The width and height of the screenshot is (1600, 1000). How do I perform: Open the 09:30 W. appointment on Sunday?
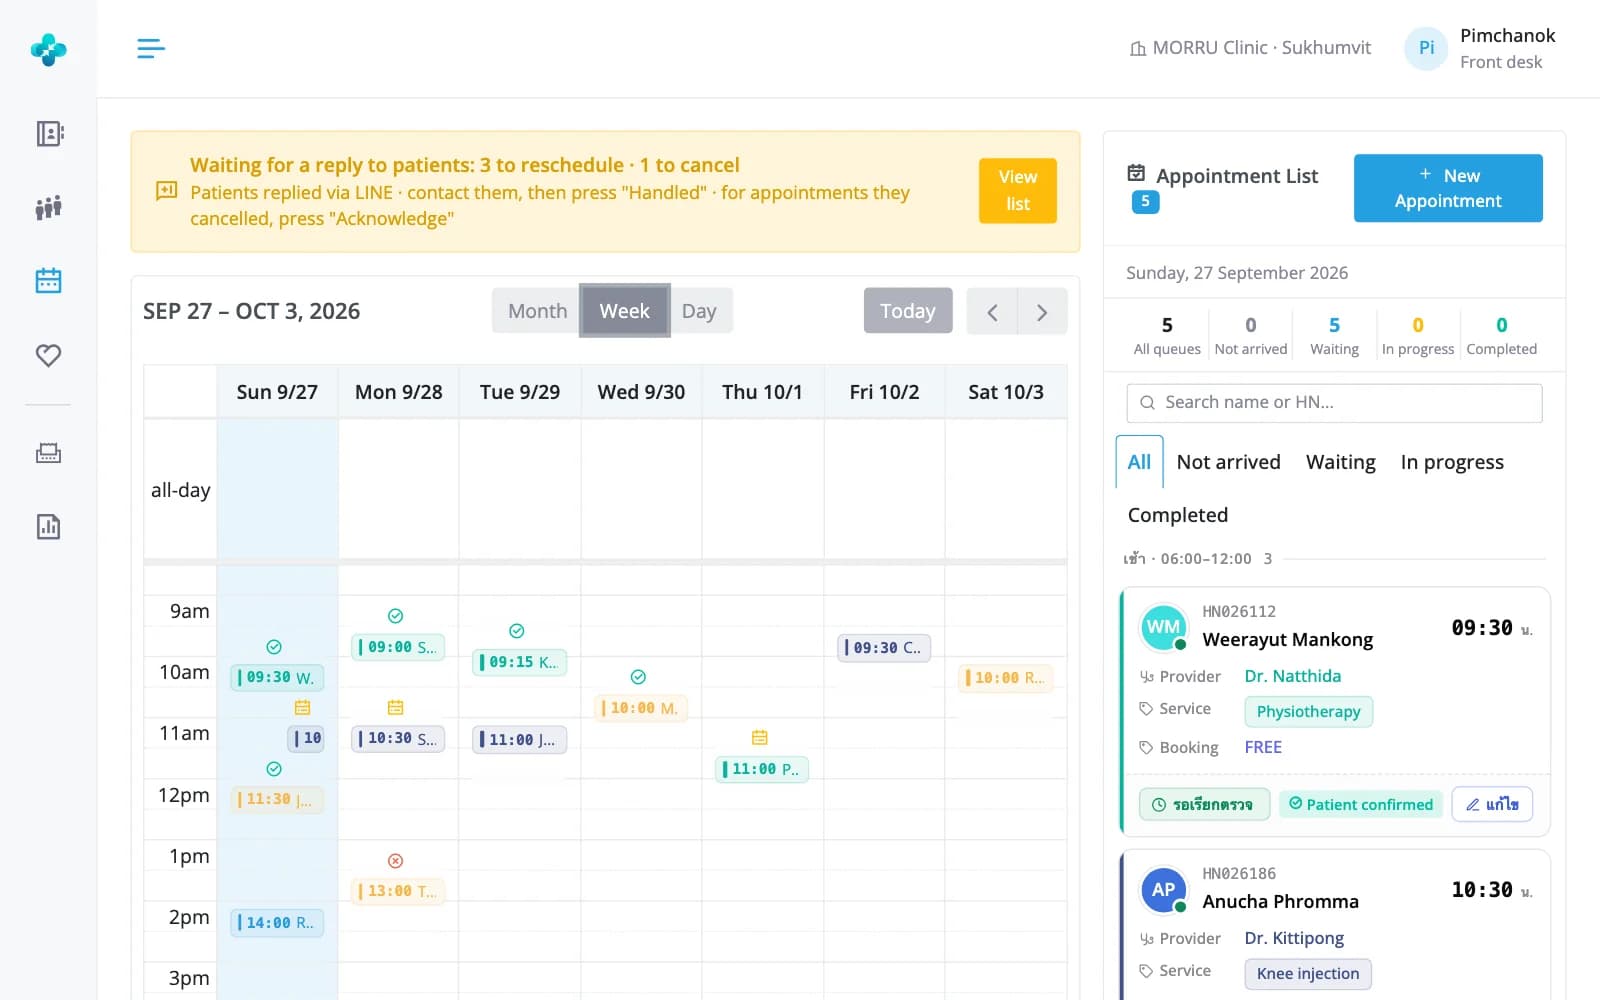(277, 677)
